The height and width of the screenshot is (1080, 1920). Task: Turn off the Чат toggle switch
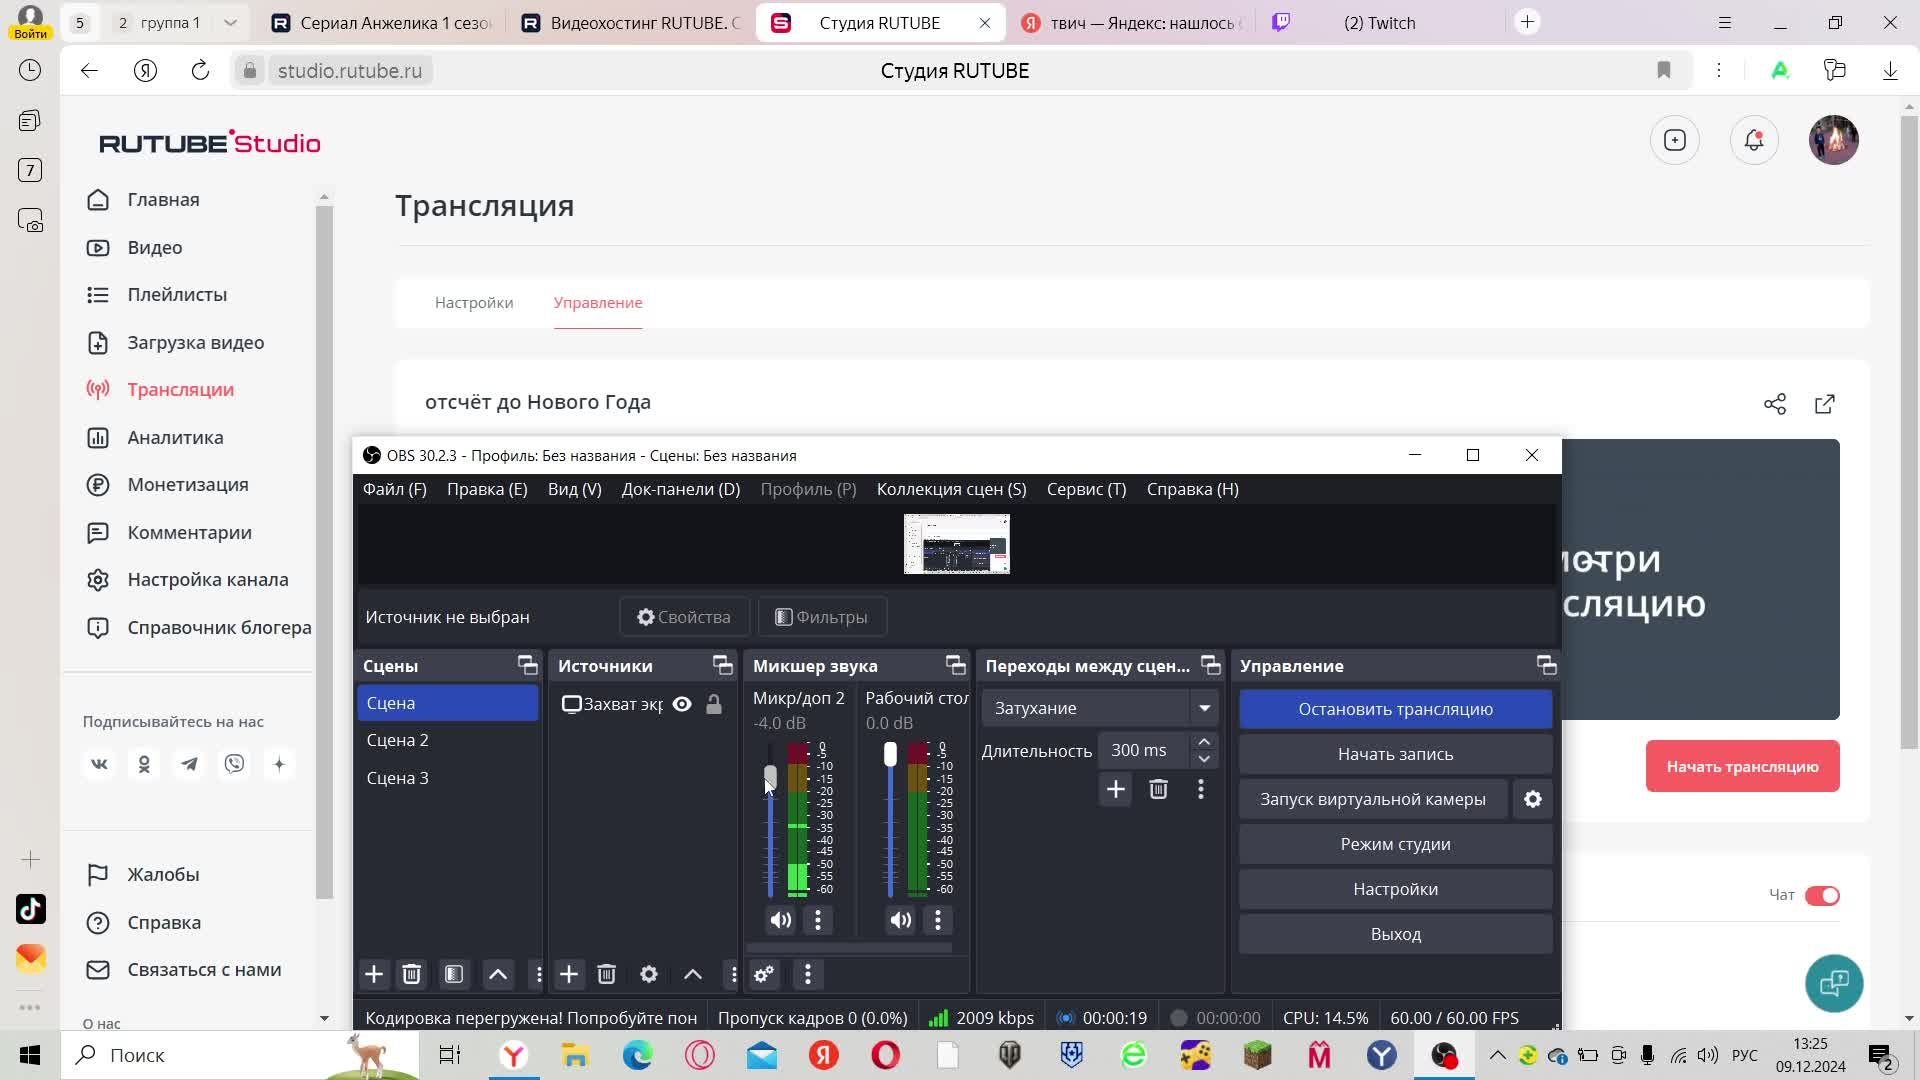(x=1821, y=895)
